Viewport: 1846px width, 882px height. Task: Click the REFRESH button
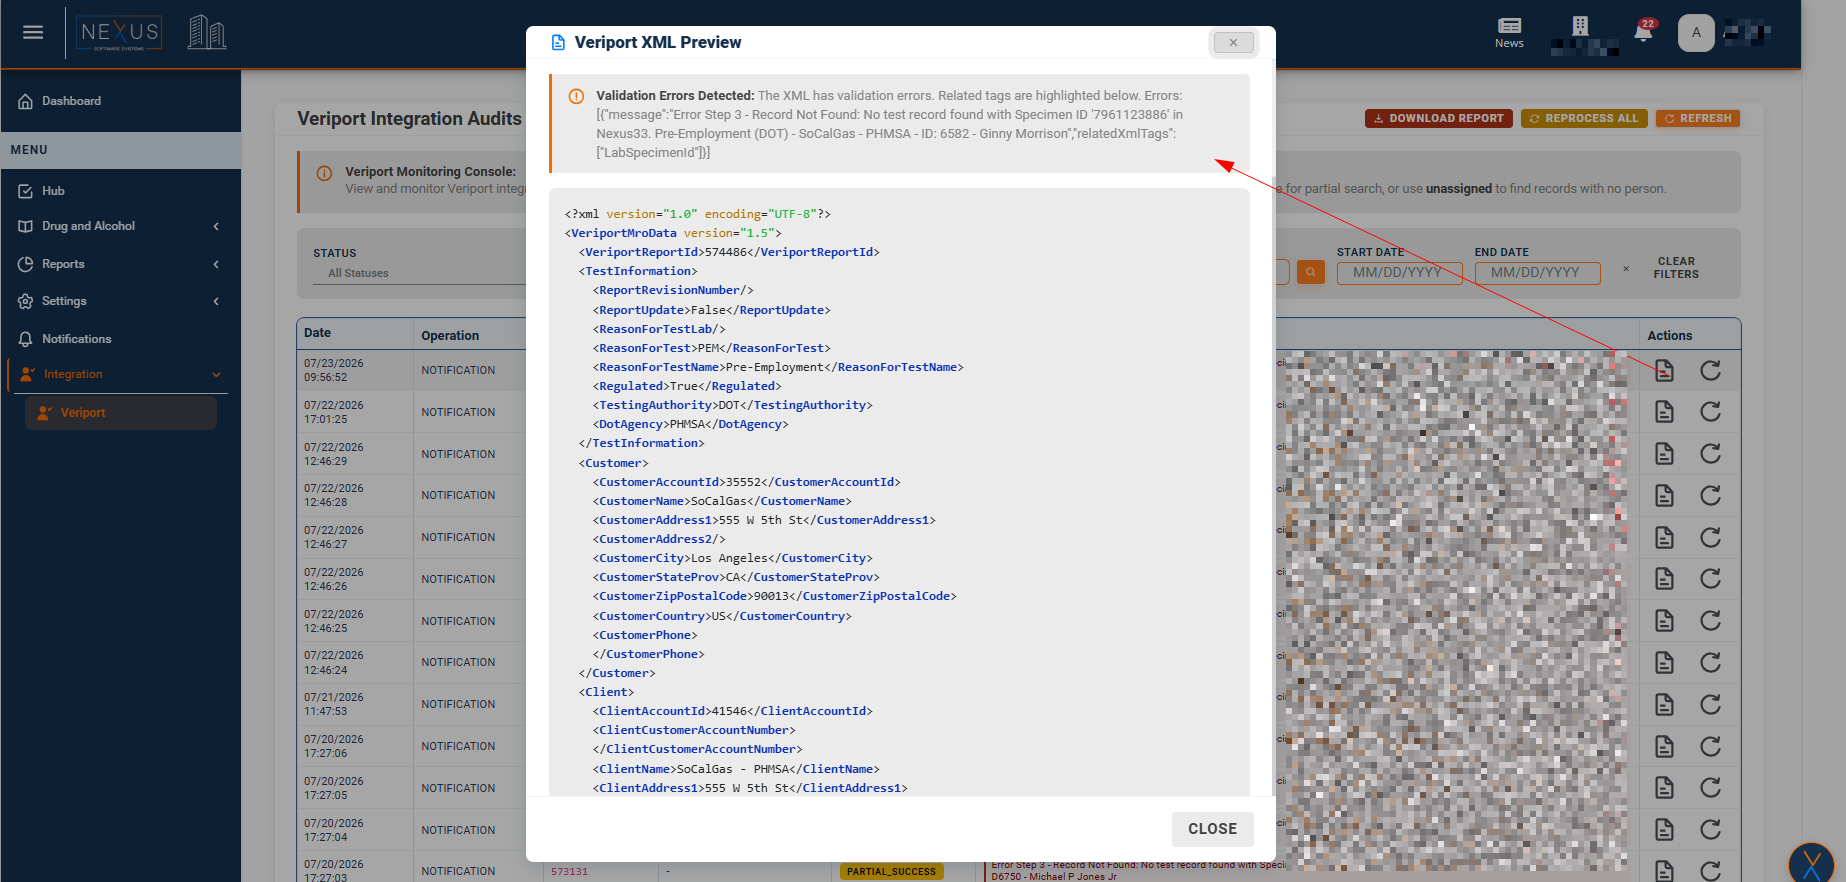(x=1698, y=118)
